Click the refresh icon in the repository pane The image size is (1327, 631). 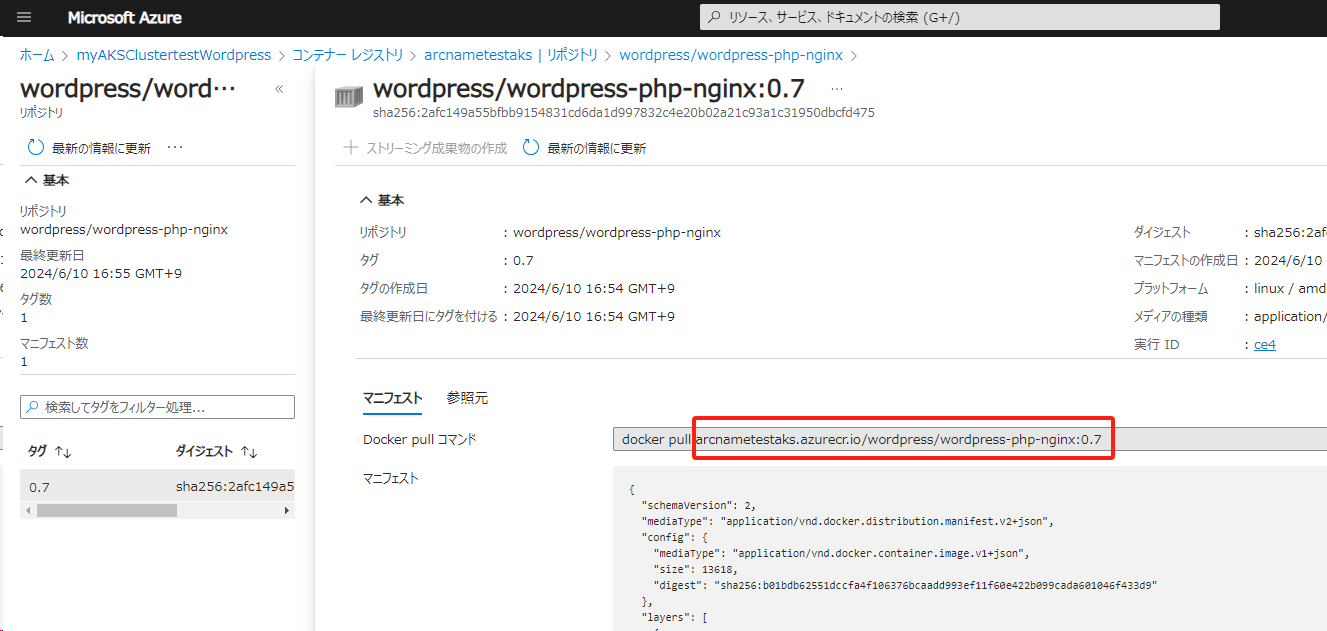pos(35,146)
